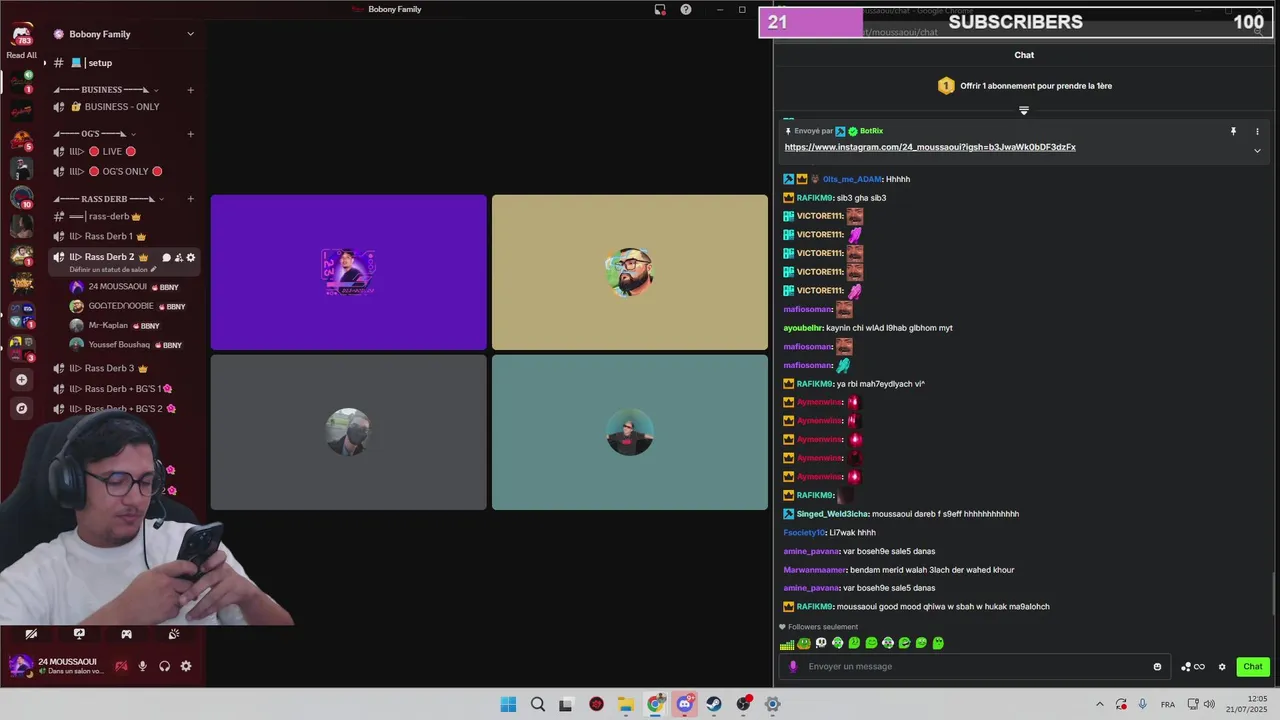
Task: Open Discord user settings gear
Action: [186, 666]
